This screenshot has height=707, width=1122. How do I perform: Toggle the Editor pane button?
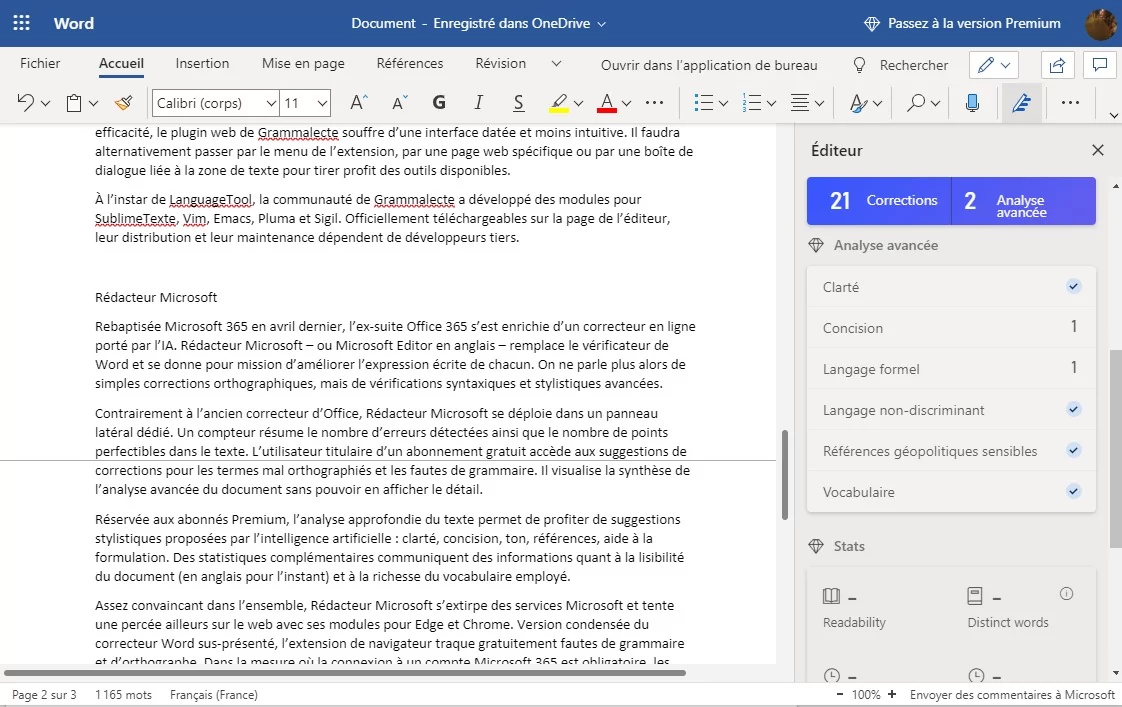pos(1021,103)
